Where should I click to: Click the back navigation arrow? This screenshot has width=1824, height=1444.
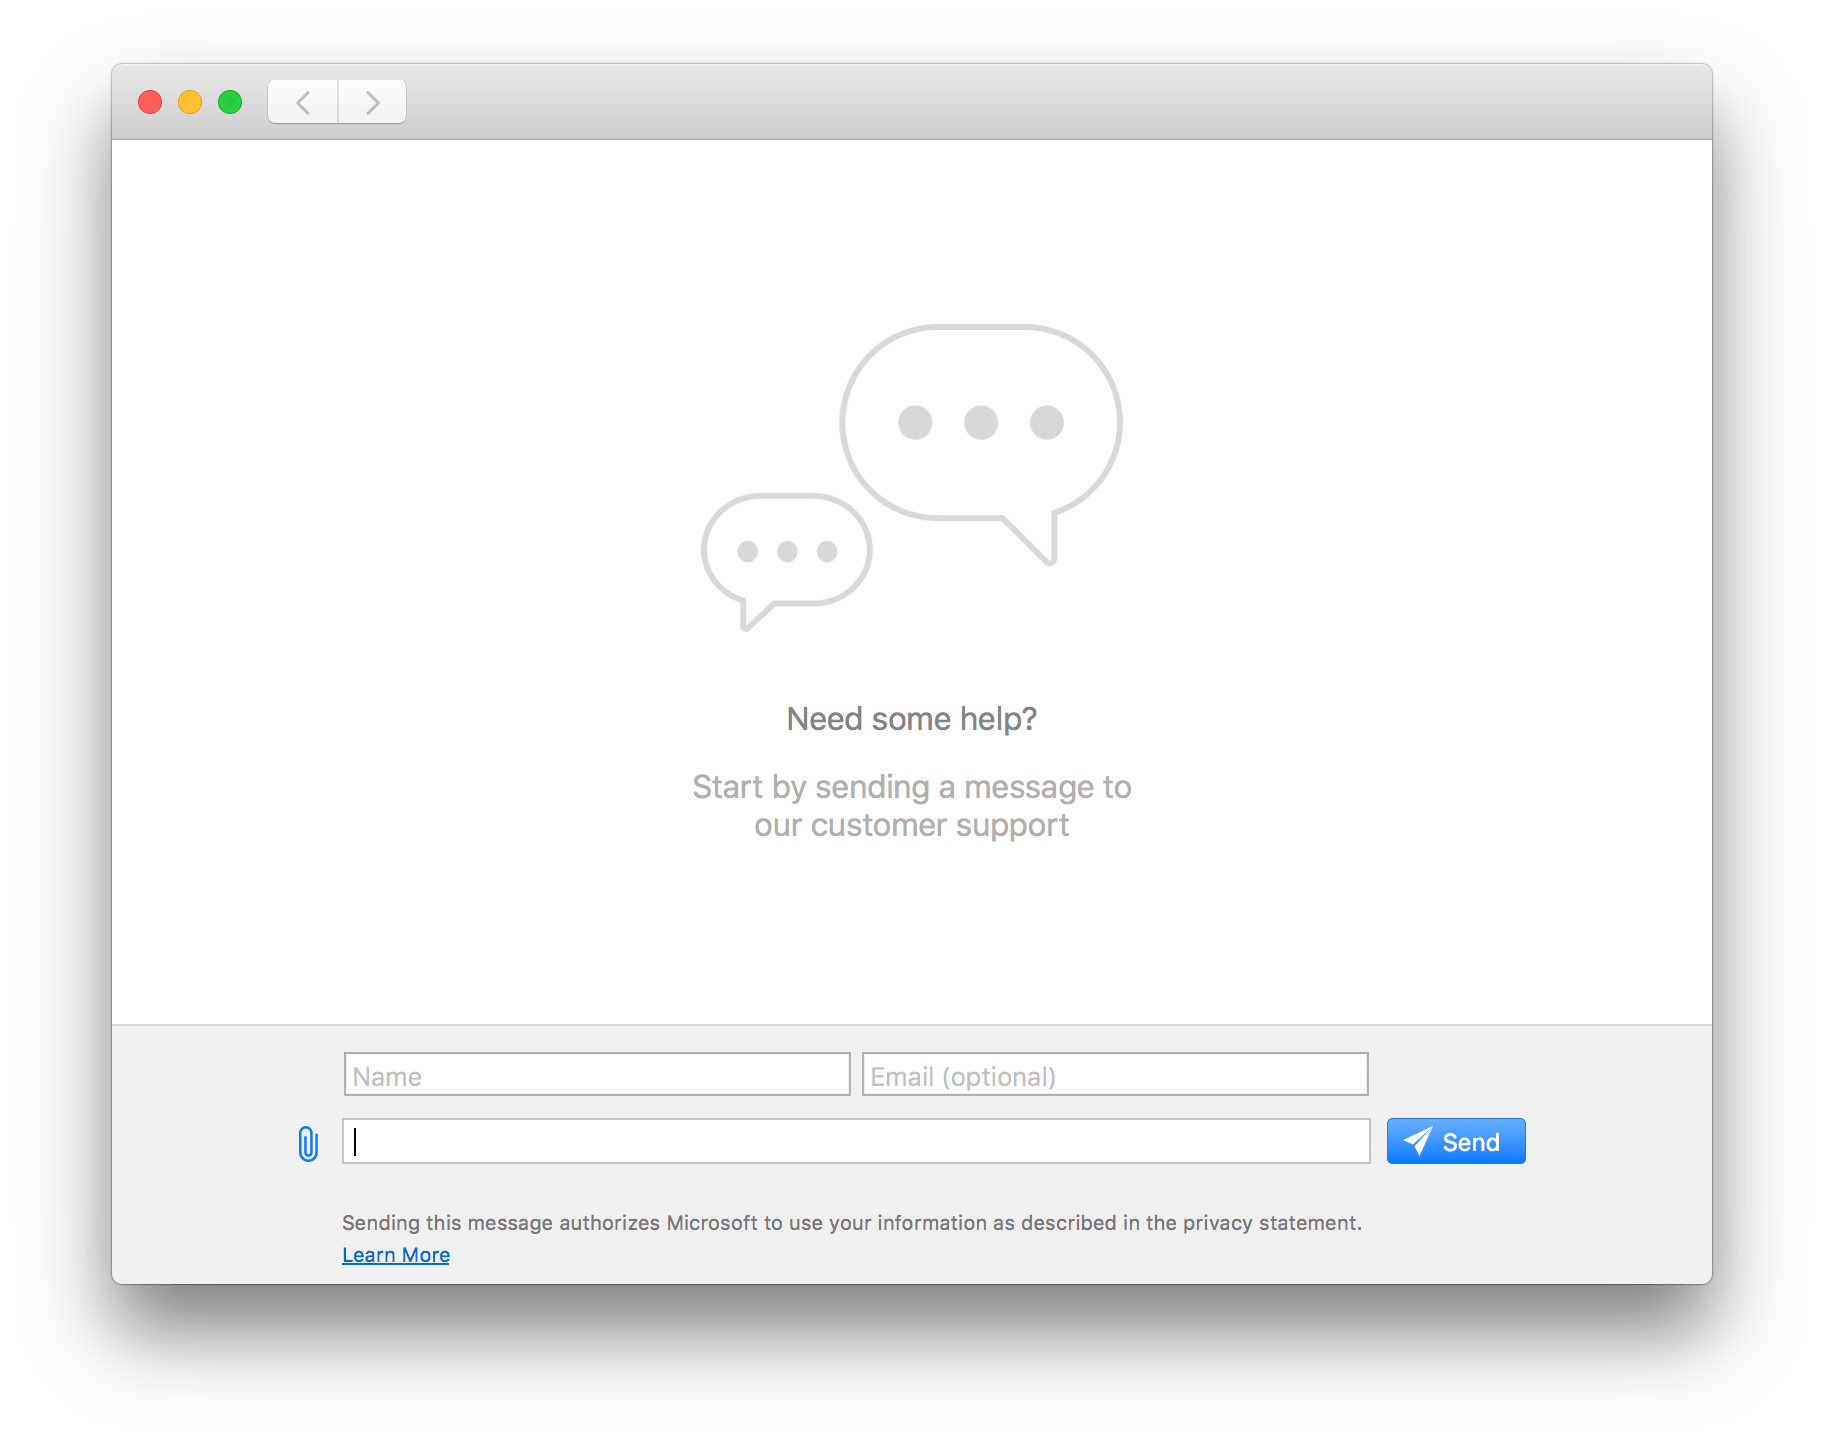tap(302, 101)
